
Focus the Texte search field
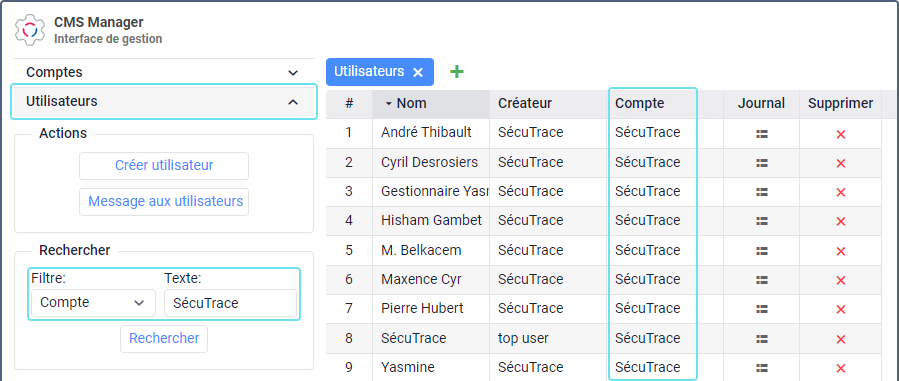(230, 303)
